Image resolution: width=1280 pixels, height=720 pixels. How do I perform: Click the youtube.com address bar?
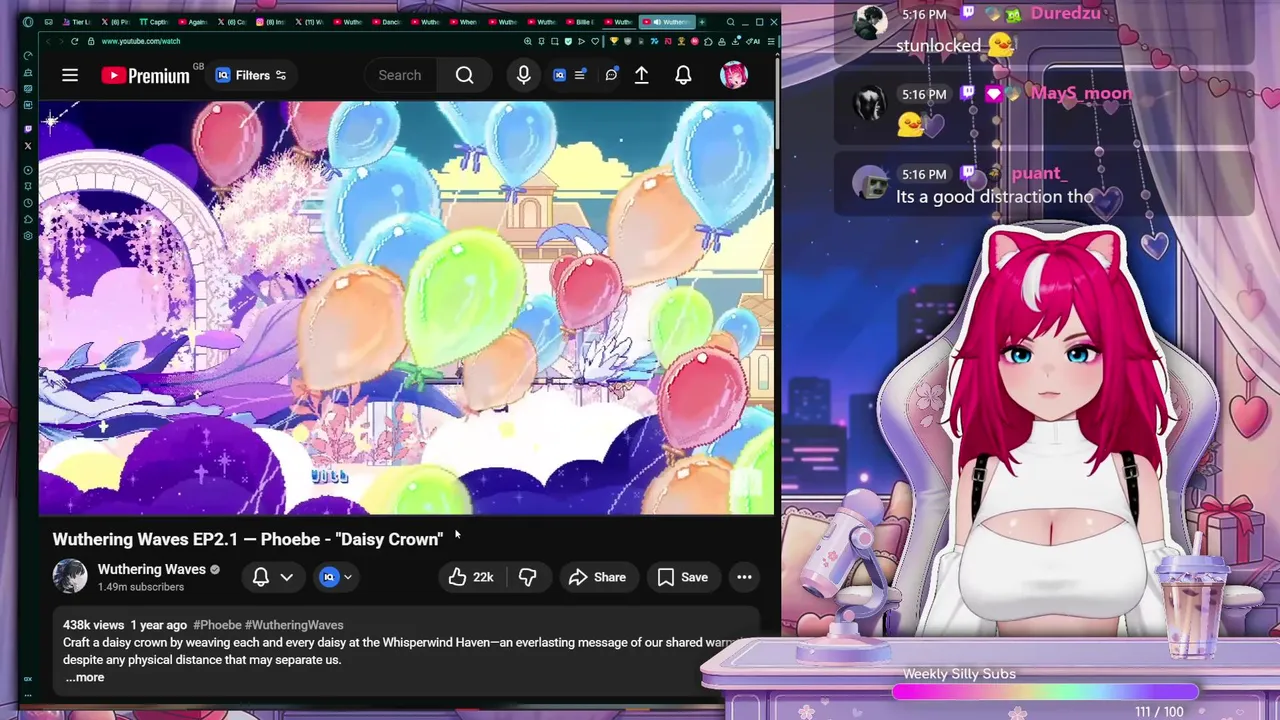pos(141,41)
